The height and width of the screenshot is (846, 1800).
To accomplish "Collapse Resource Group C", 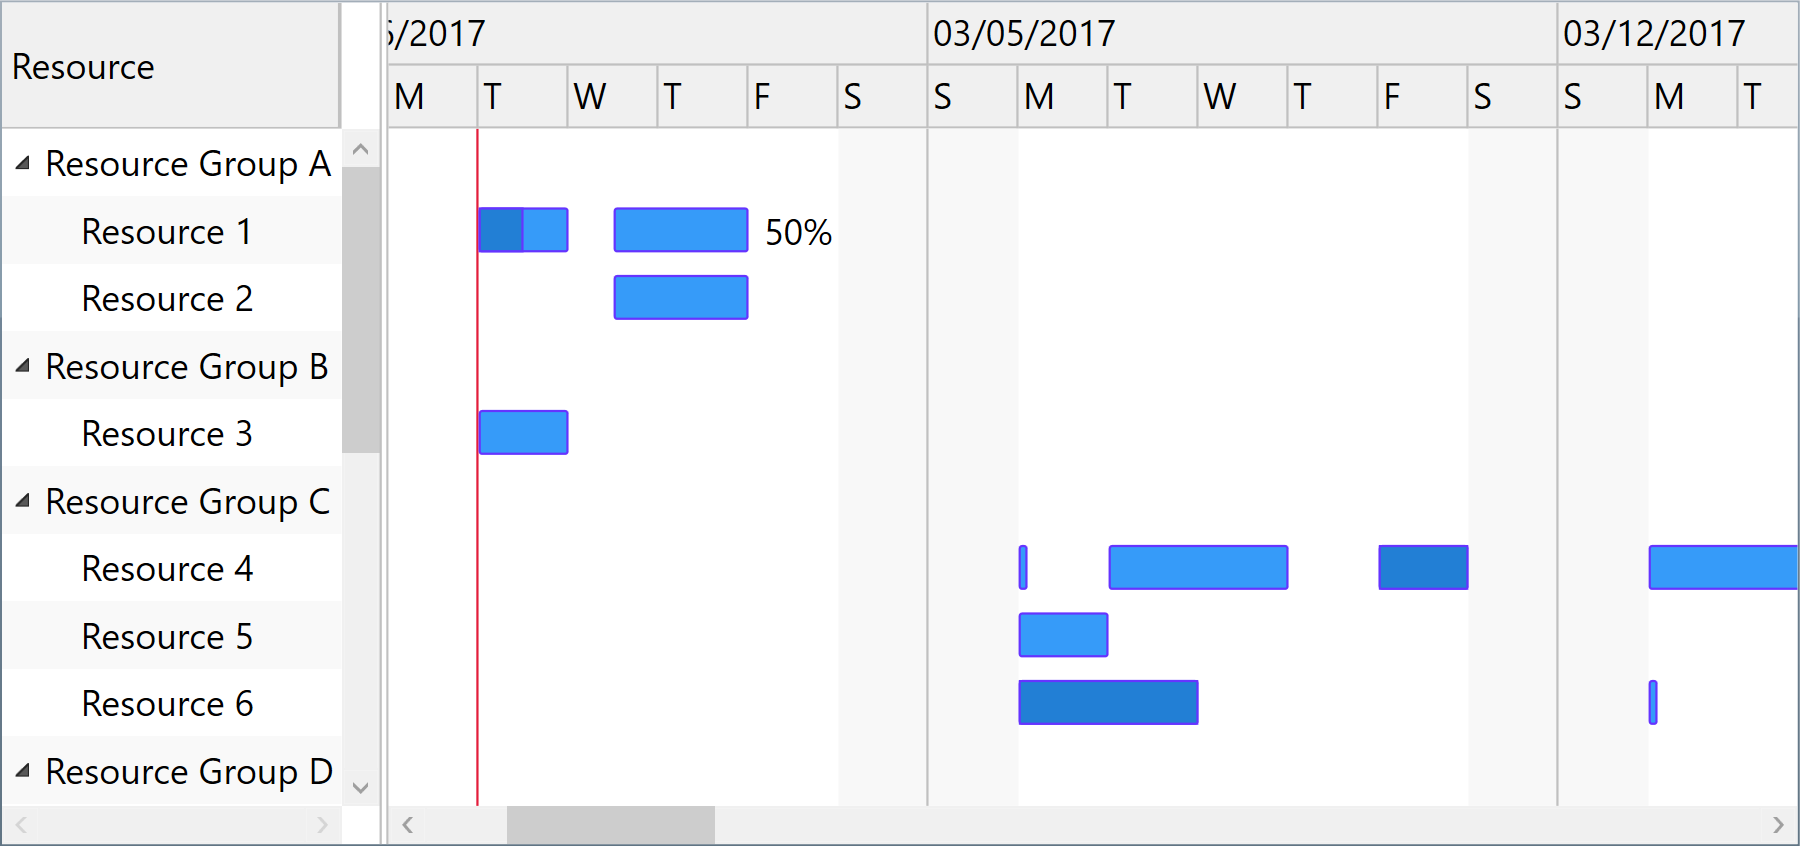I will (x=21, y=501).
